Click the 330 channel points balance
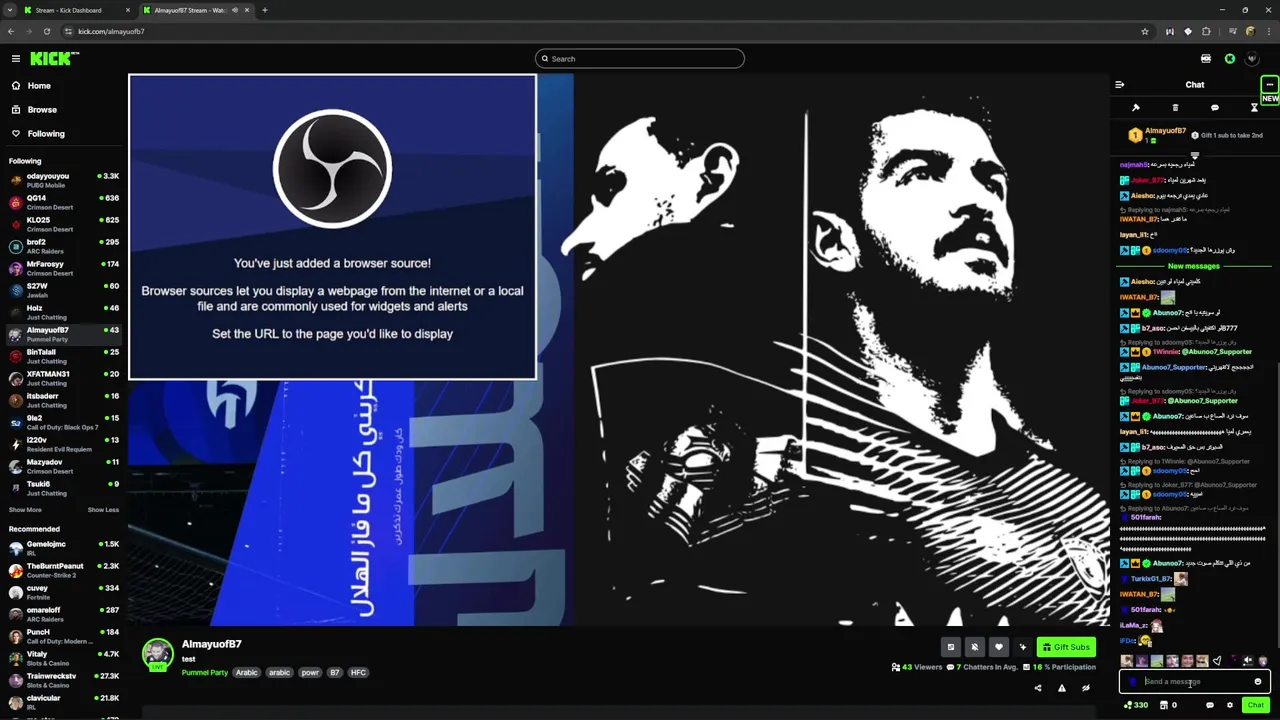The height and width of the screenshot is (720, 1280). 1136,705
